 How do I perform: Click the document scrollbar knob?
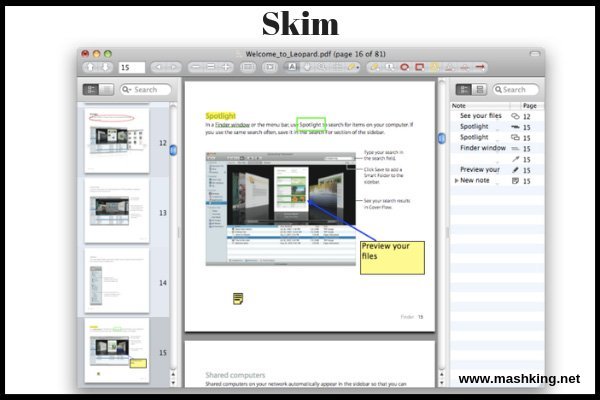(x=442, y=138)
